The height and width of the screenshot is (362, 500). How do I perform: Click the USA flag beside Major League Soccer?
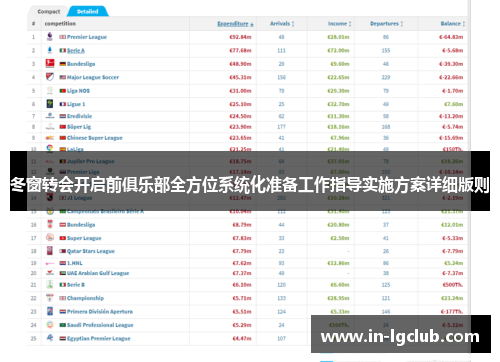pyautogui.click(x=63, y=77)
